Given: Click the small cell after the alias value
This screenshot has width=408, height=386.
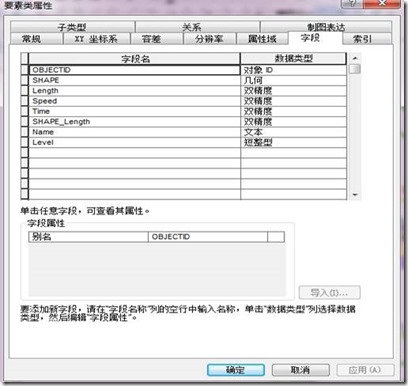Looking at the screenshot, I should (276, 237).
